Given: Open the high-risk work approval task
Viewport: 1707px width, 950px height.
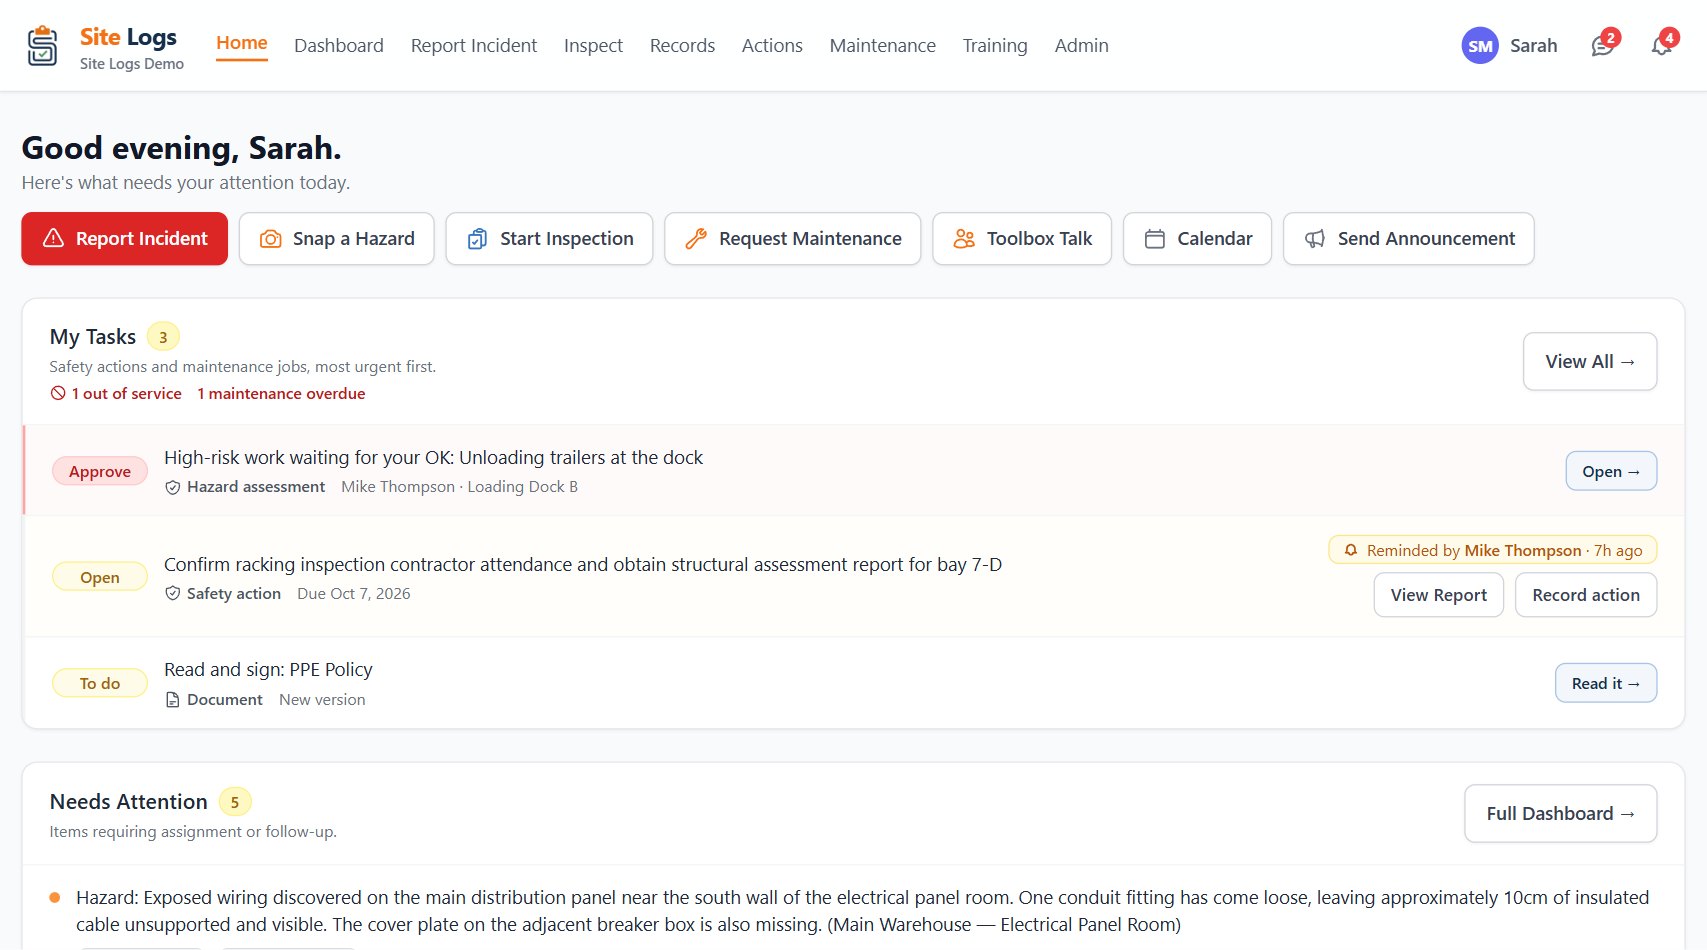Looking at the screenshot, I should pos(1611,471).
